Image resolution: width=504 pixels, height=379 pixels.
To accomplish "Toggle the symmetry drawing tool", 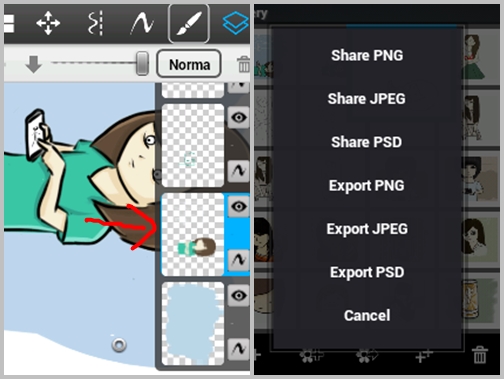I will [x=96, y=23].
